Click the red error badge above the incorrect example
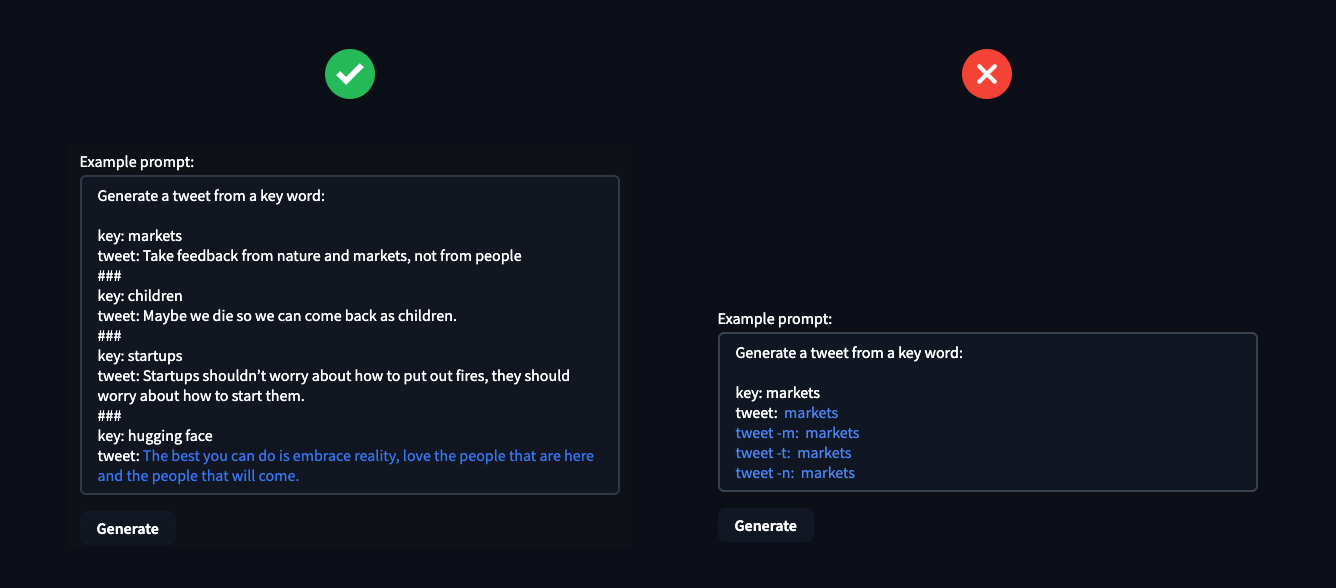The image size is (1336, 588). pyautogui.click(x=986, y=73)
